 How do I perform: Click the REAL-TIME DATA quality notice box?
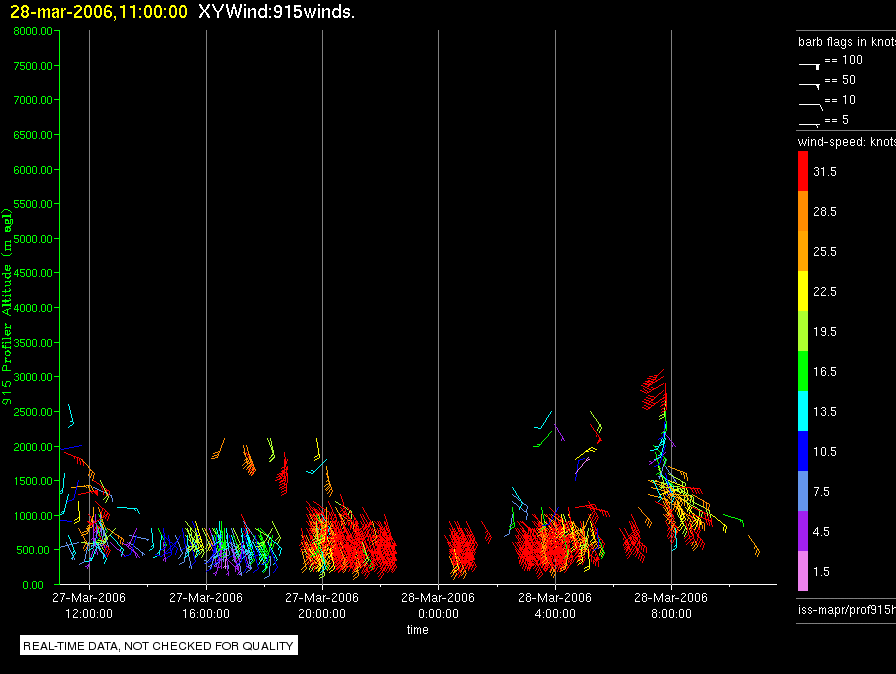[159, 645]
